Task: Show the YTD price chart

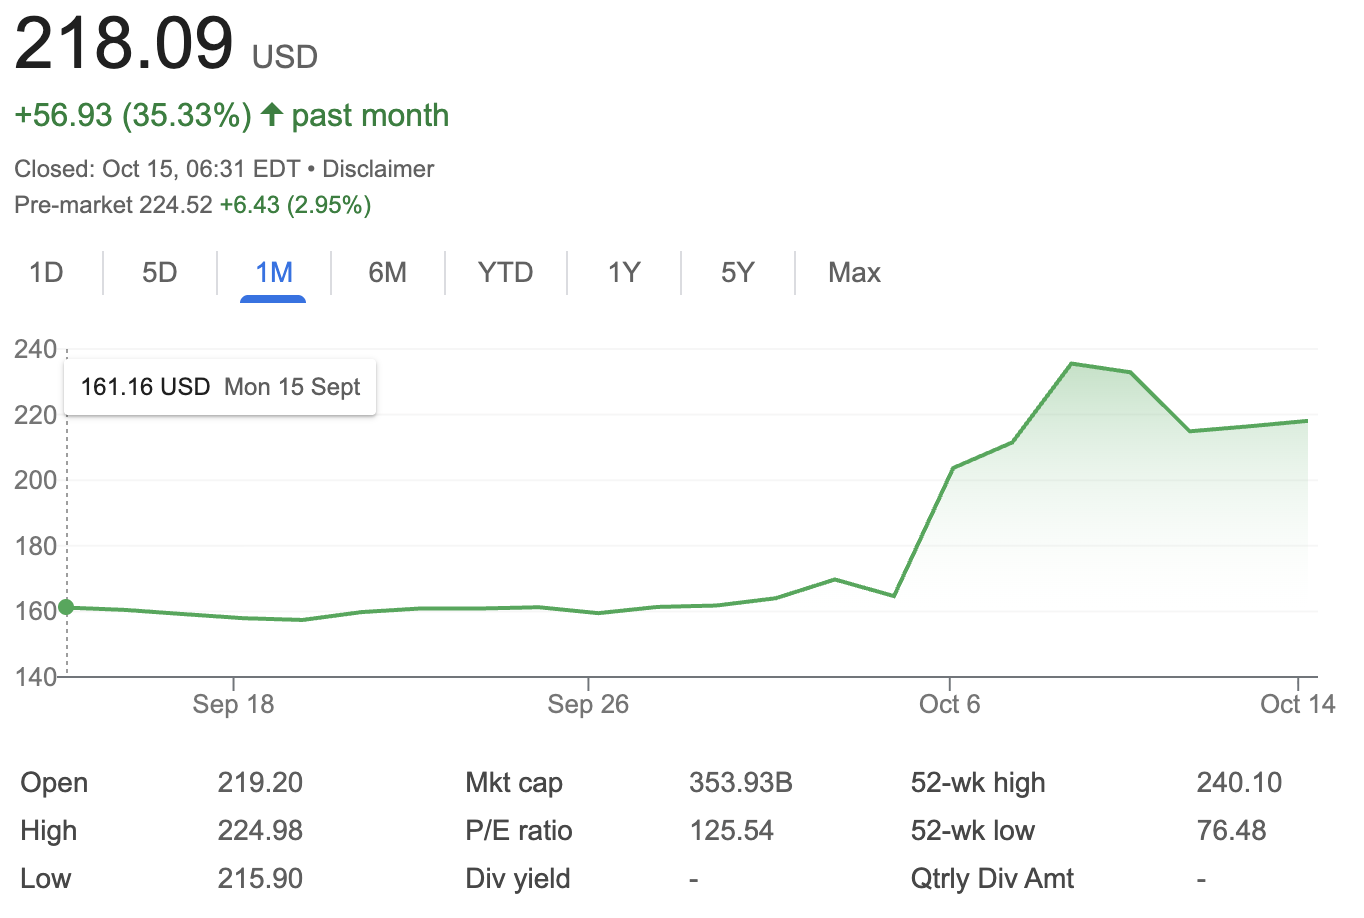Action: (x=505, y=272)
